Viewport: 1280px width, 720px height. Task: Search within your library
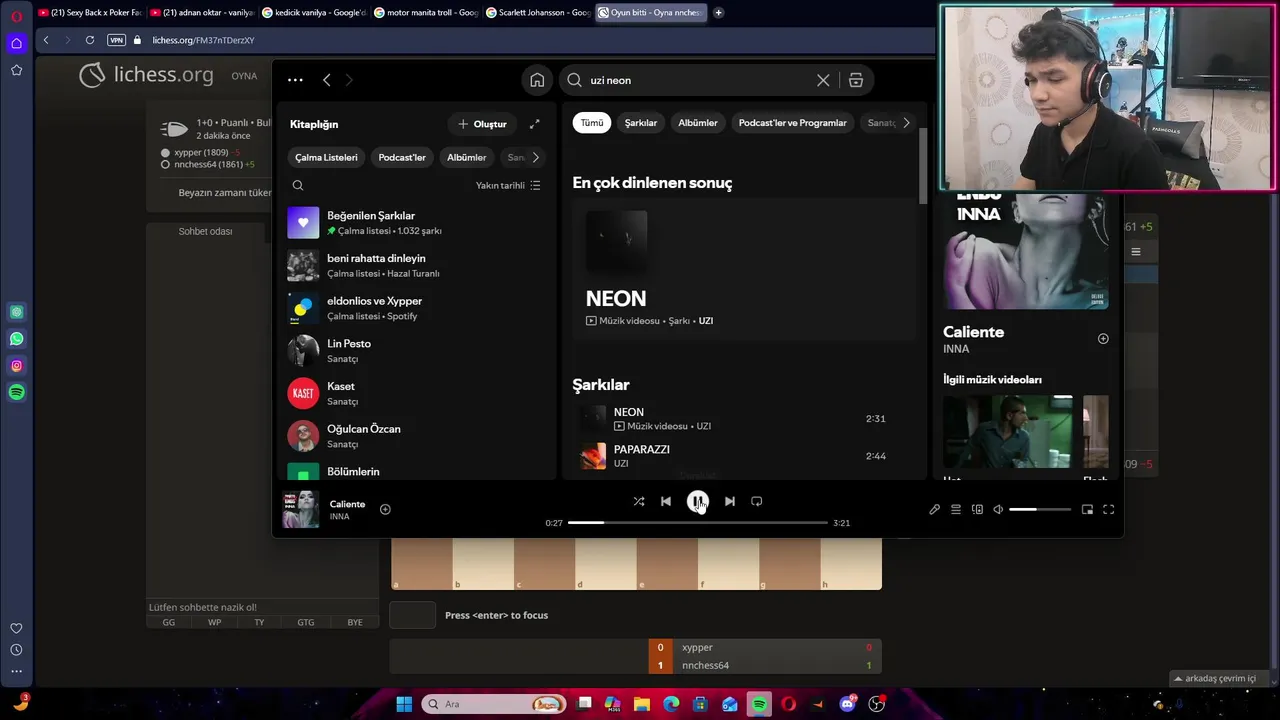click(298, 185)
